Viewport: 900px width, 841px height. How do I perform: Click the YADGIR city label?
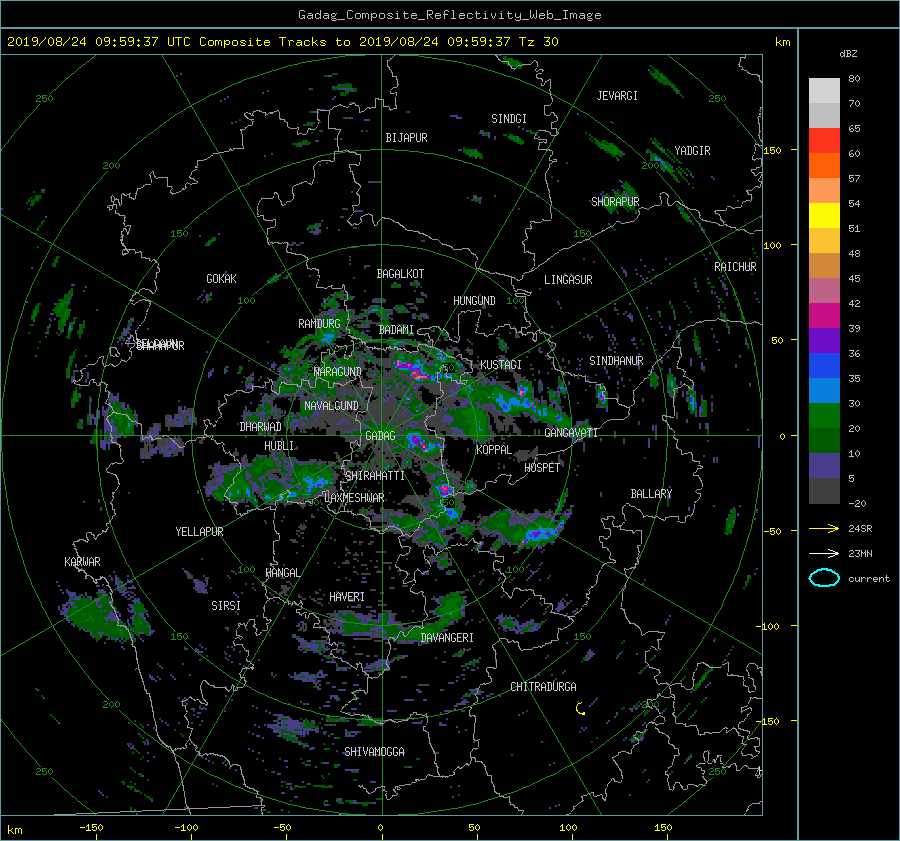pyautogui.click(x=692, y=151)
